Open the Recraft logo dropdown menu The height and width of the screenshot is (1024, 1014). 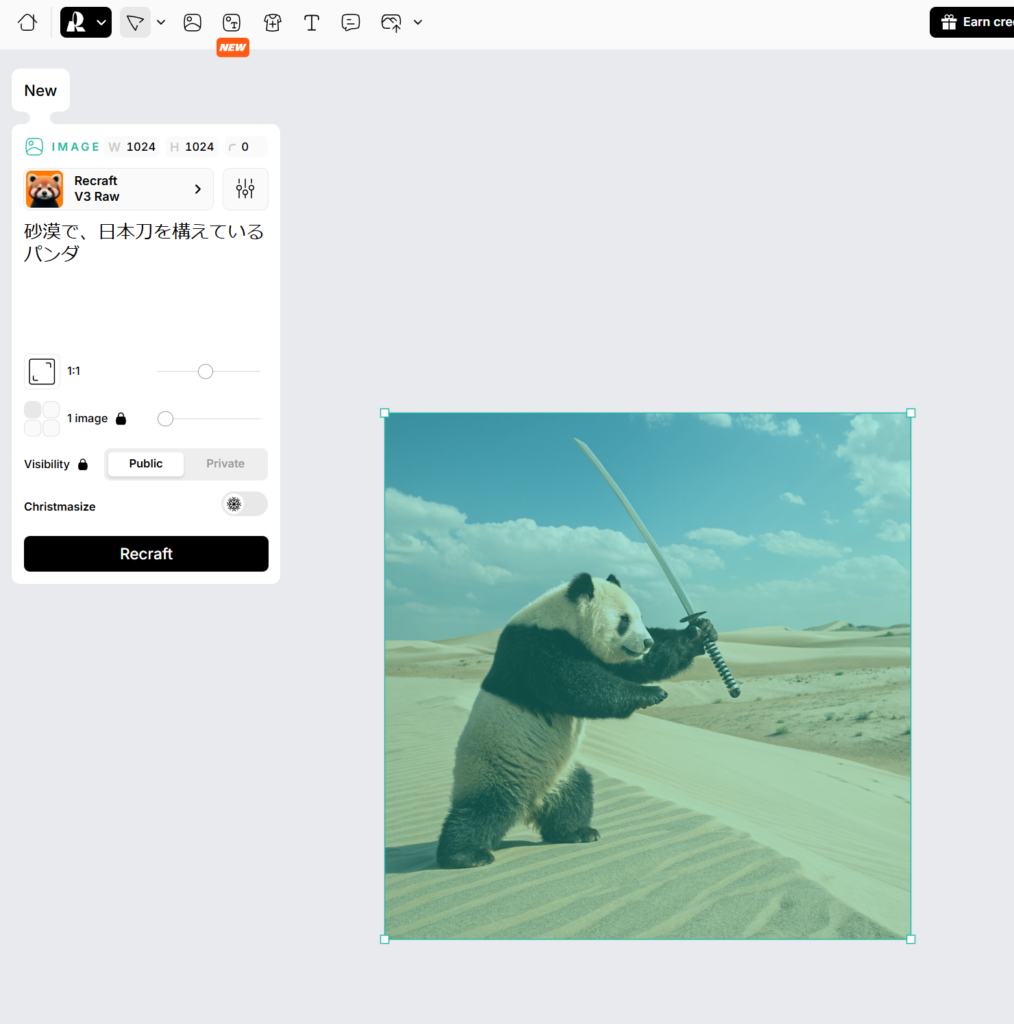[86, 22]
